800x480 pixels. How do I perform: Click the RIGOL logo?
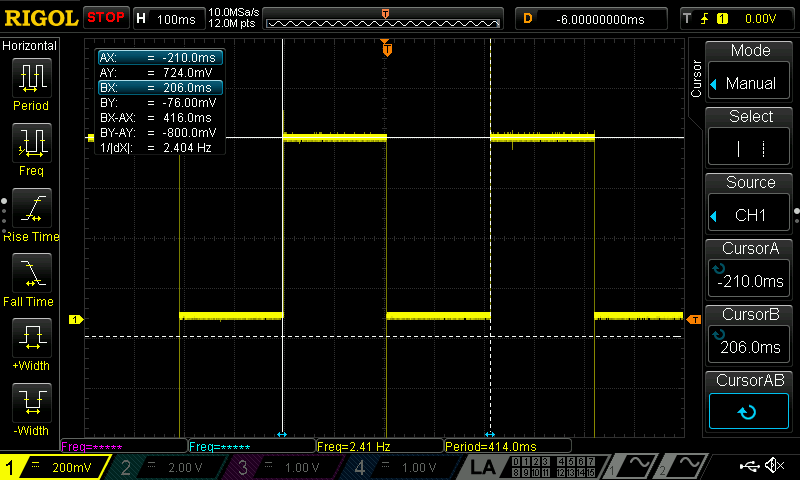click(41, 18)
